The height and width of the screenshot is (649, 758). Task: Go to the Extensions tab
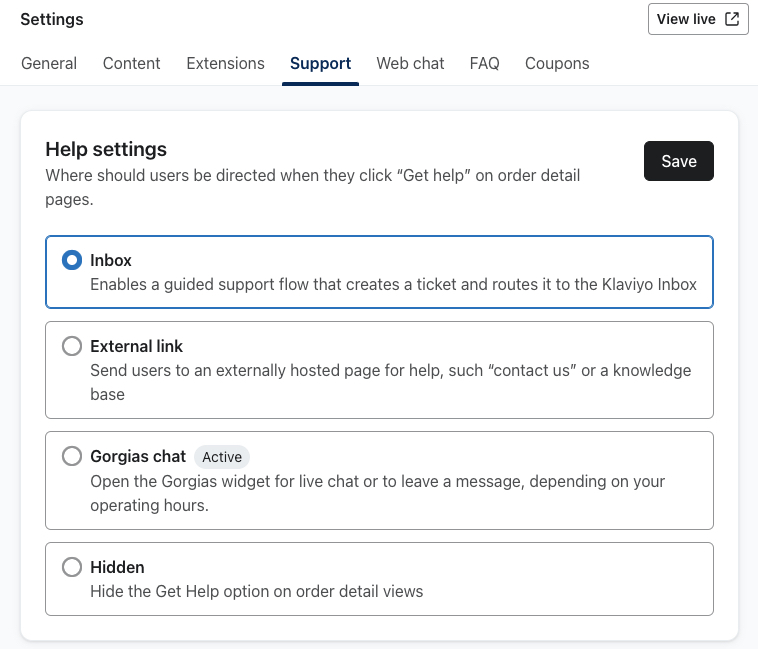tap(225, 63)
